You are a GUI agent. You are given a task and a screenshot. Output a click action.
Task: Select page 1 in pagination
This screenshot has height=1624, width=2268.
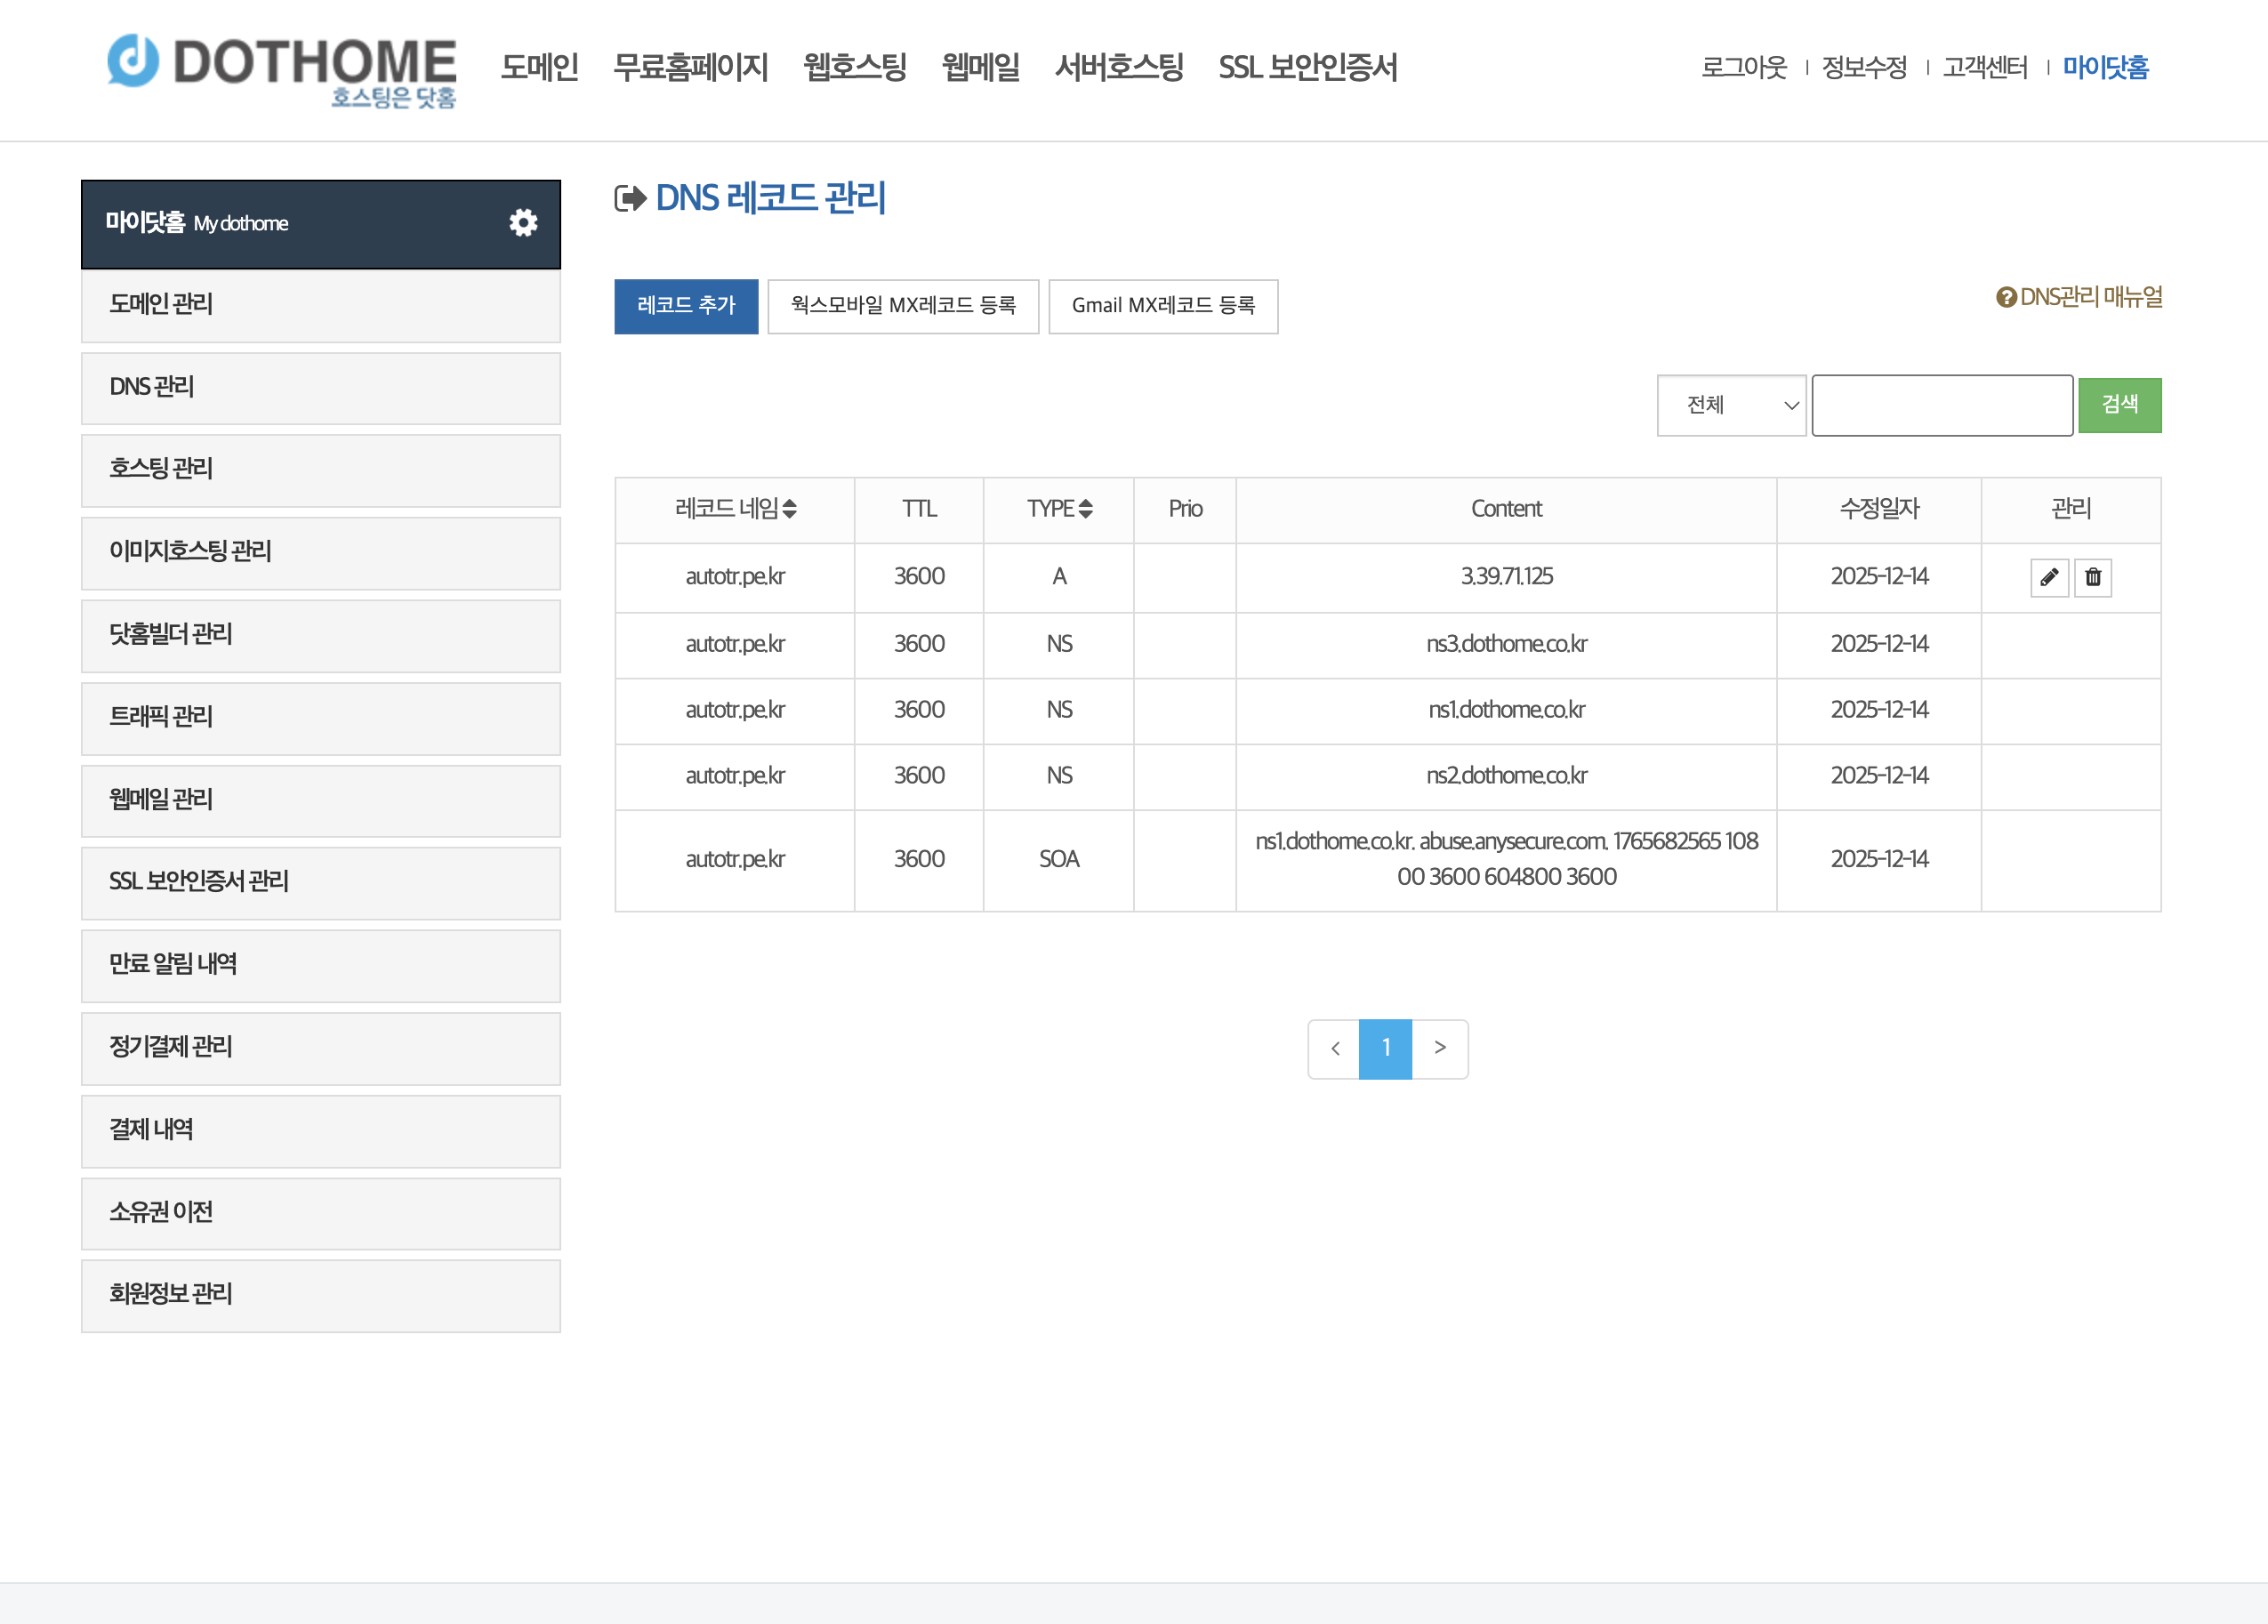tap(1385, 1048)
